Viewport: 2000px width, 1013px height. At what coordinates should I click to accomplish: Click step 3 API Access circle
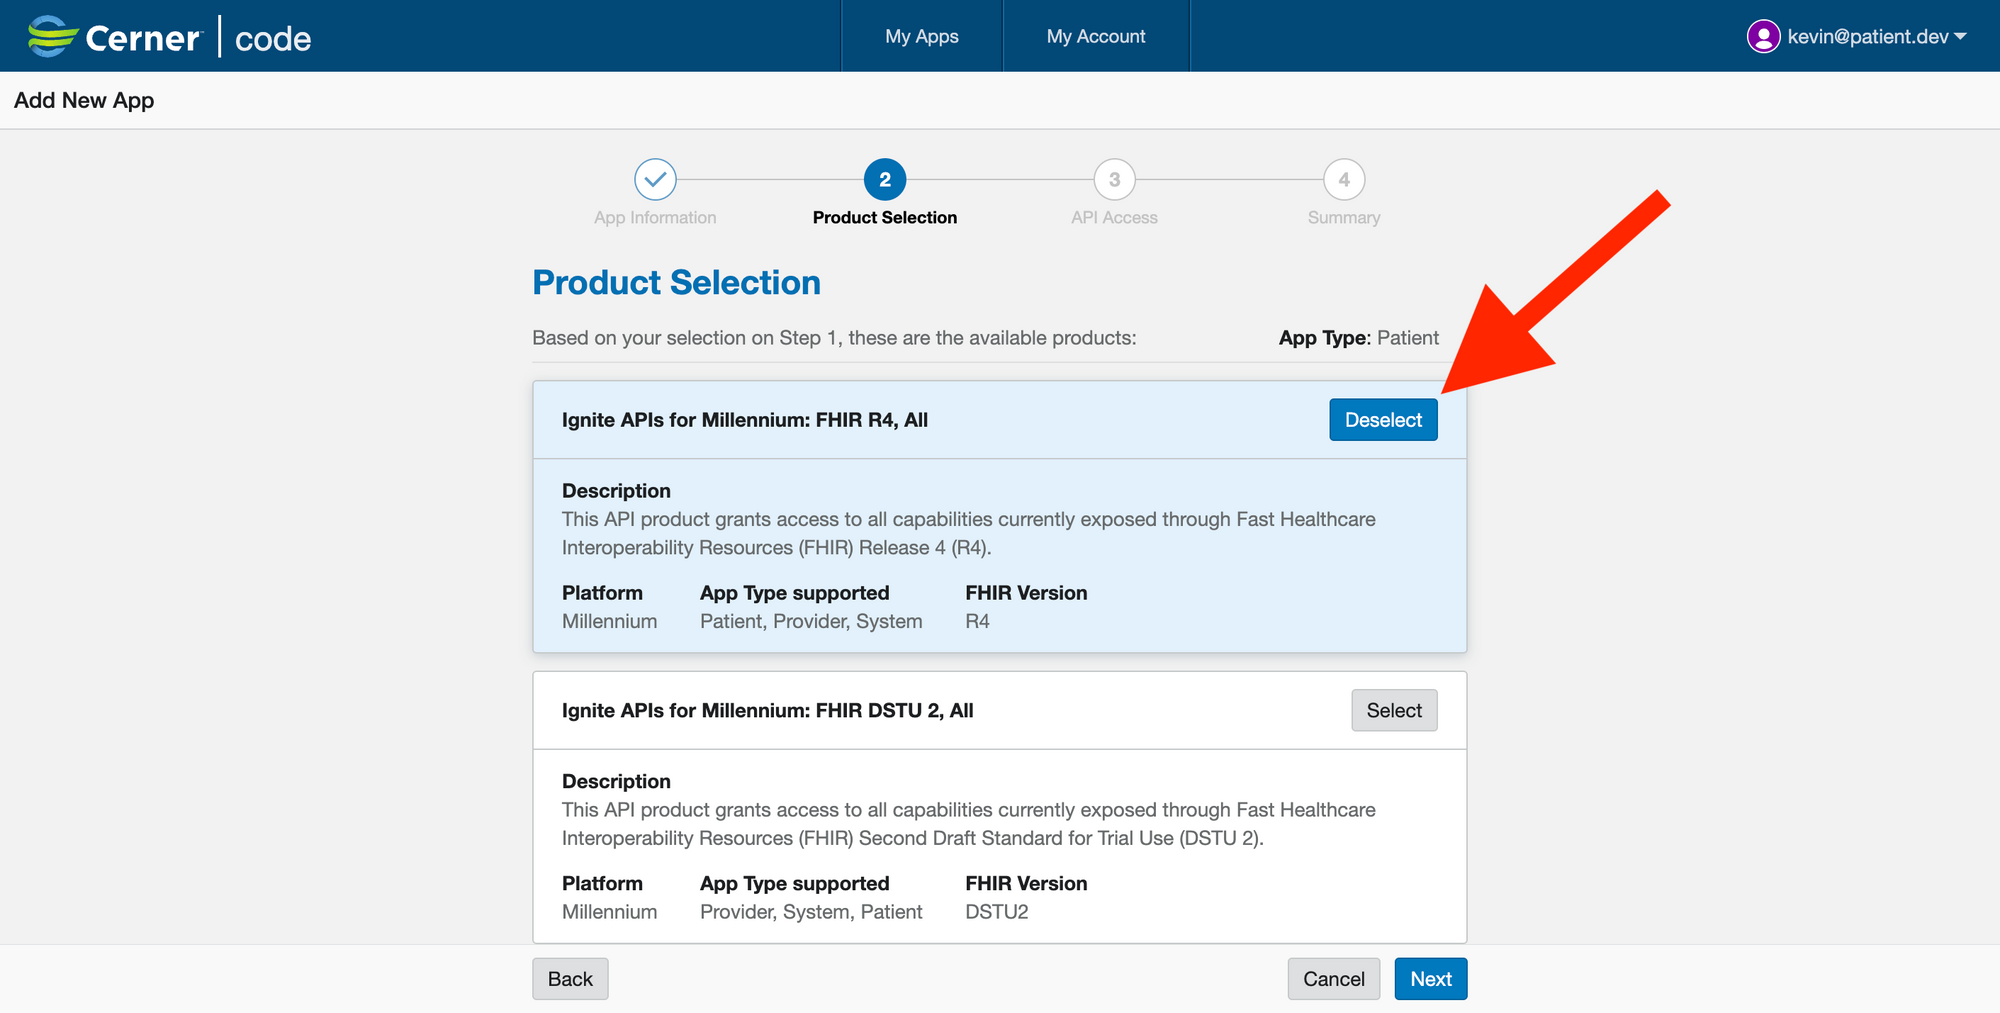(x=1114, y=180)
